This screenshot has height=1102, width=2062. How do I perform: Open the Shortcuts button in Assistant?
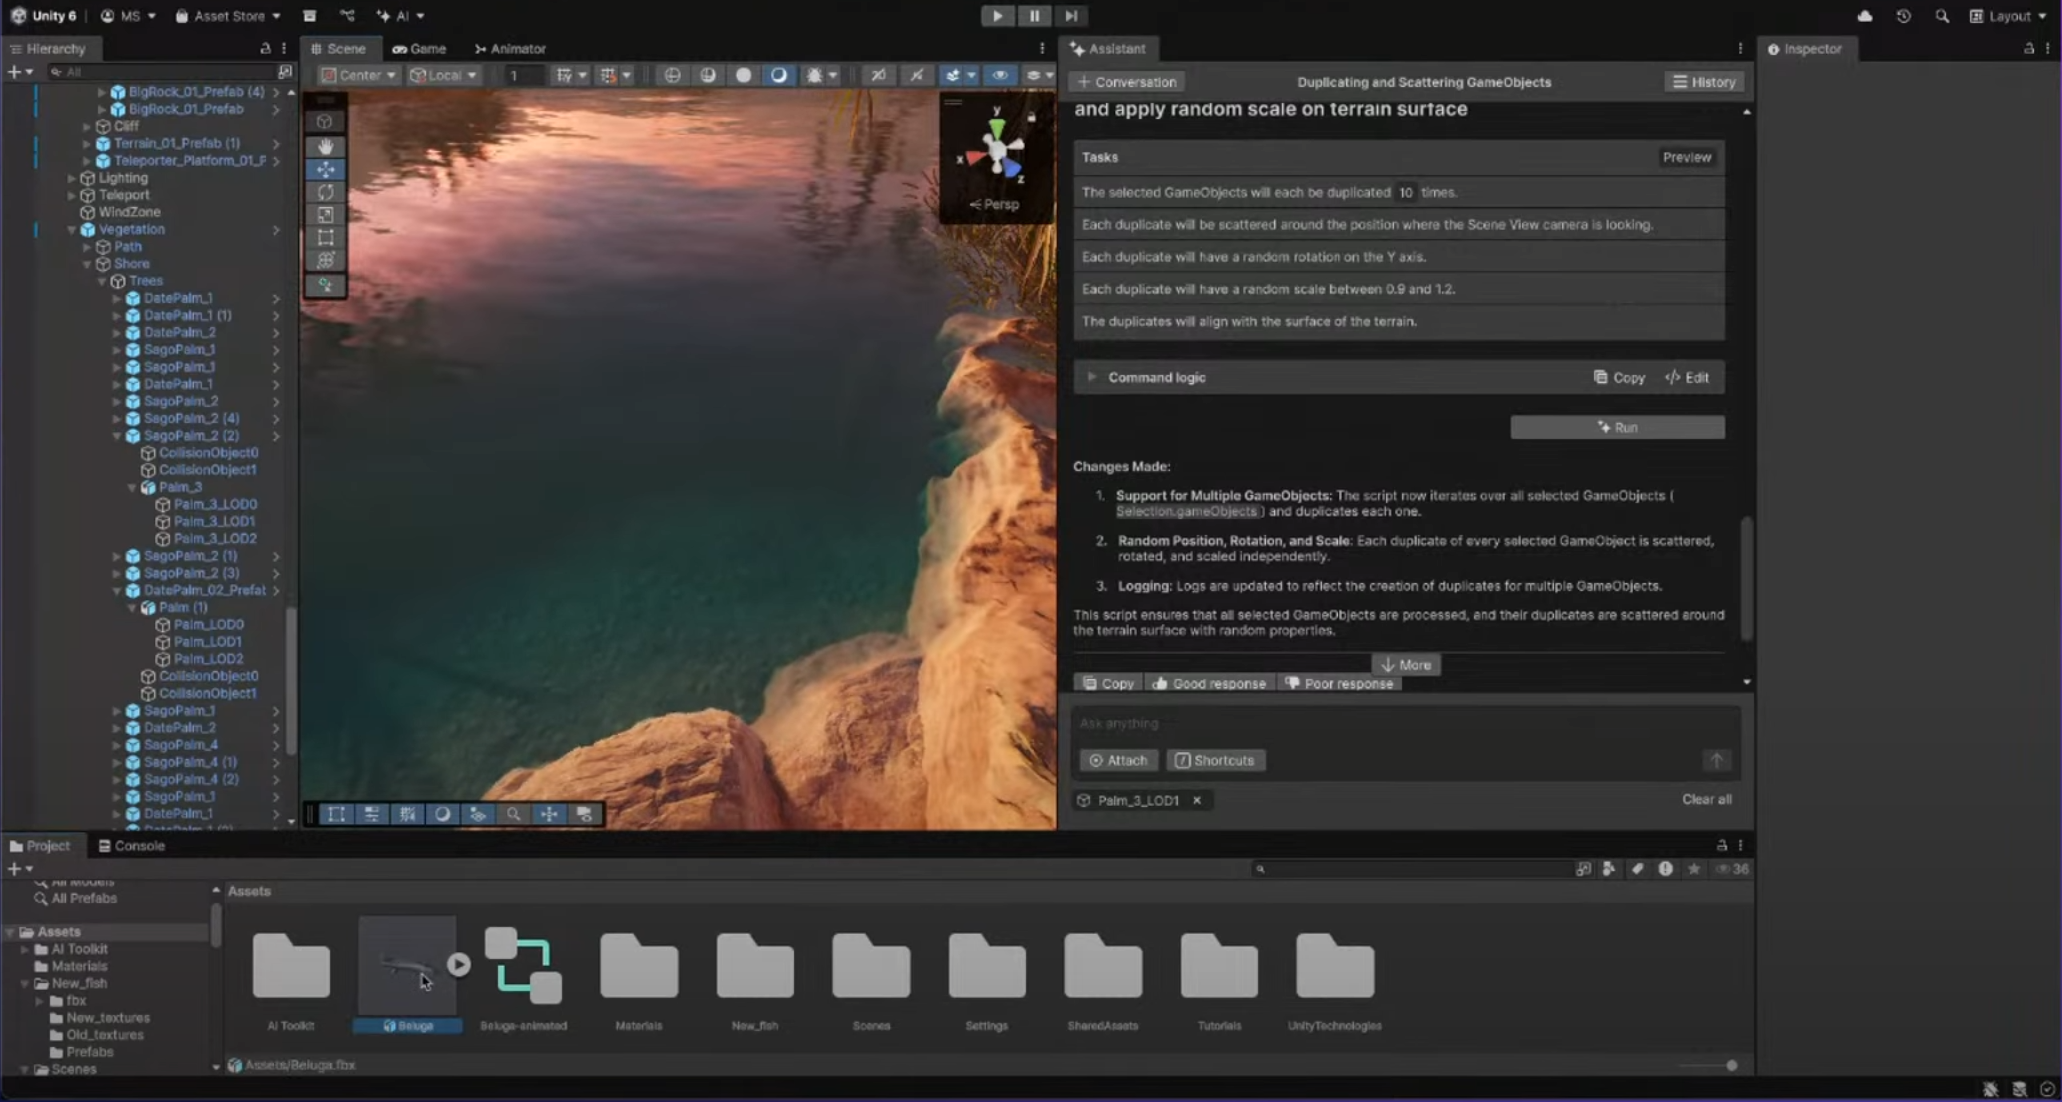pyautogui.click(x=1215, y=760)
